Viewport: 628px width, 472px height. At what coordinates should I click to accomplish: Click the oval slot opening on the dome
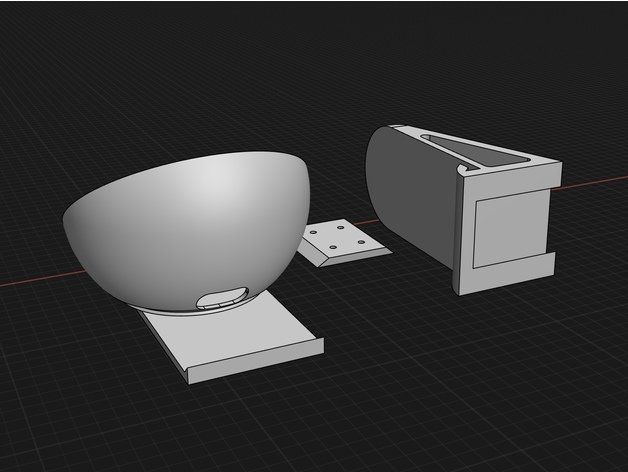point(226,297)
